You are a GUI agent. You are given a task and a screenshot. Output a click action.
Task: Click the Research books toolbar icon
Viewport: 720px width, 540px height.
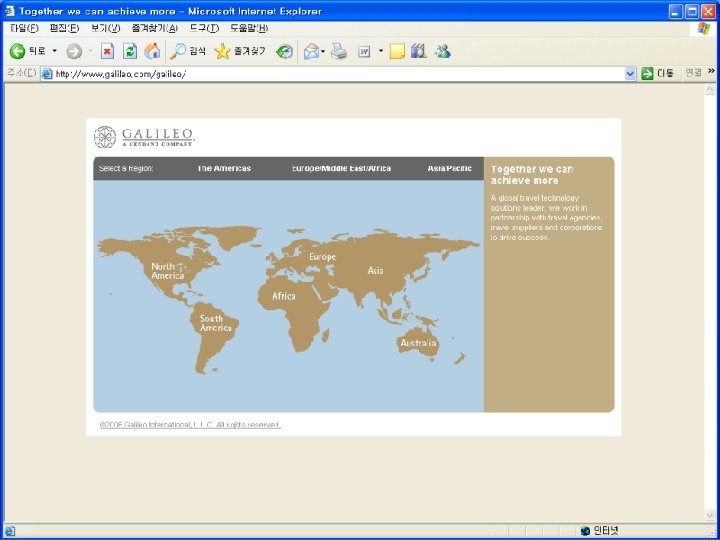(419, 51)
